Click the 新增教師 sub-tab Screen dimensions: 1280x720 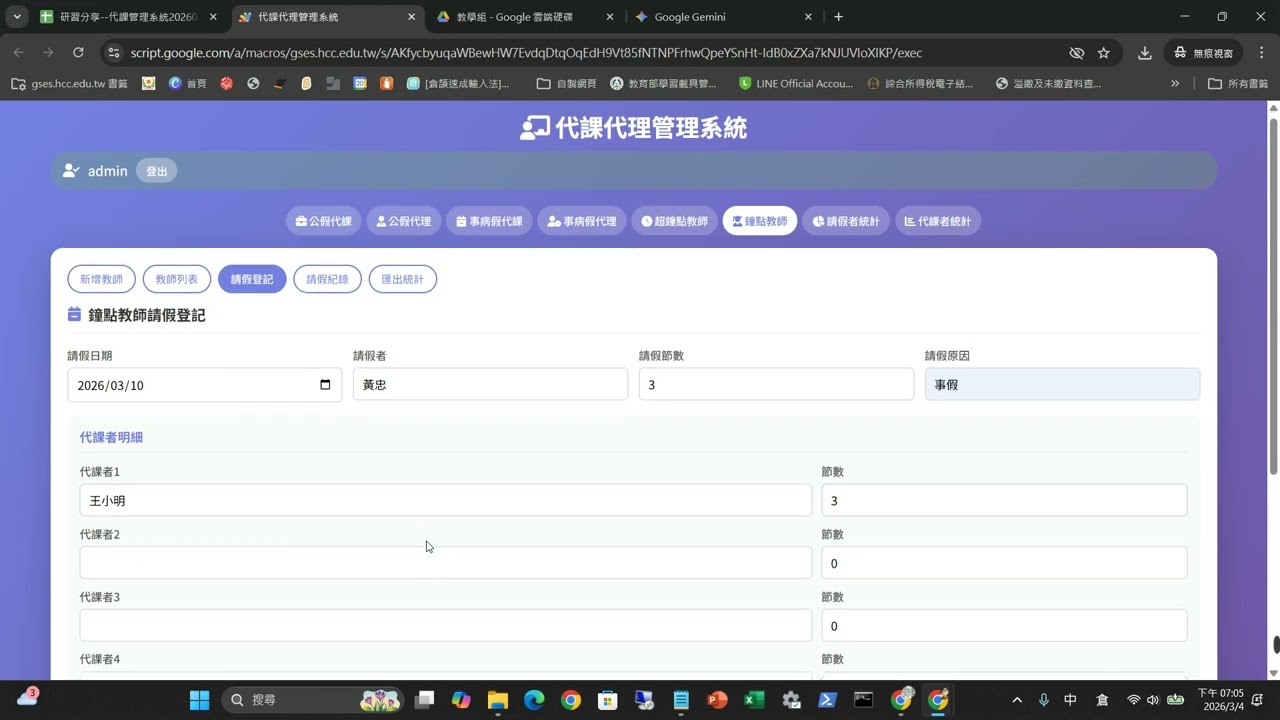(101, 279)
